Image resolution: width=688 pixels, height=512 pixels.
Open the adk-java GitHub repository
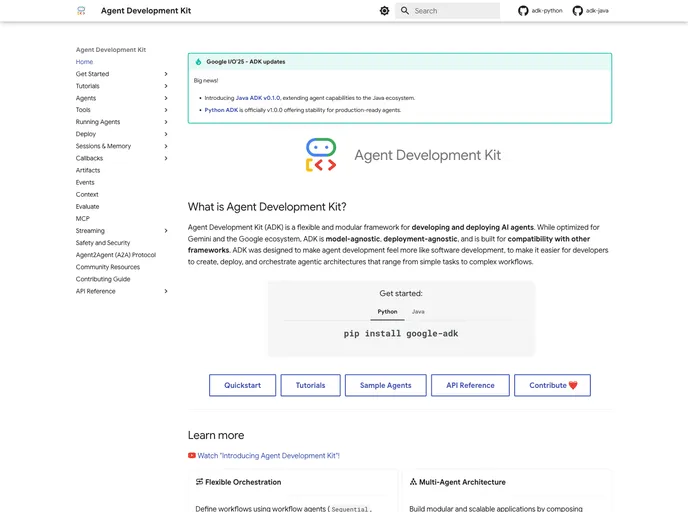pyautogui.click(x=591, y=11)
